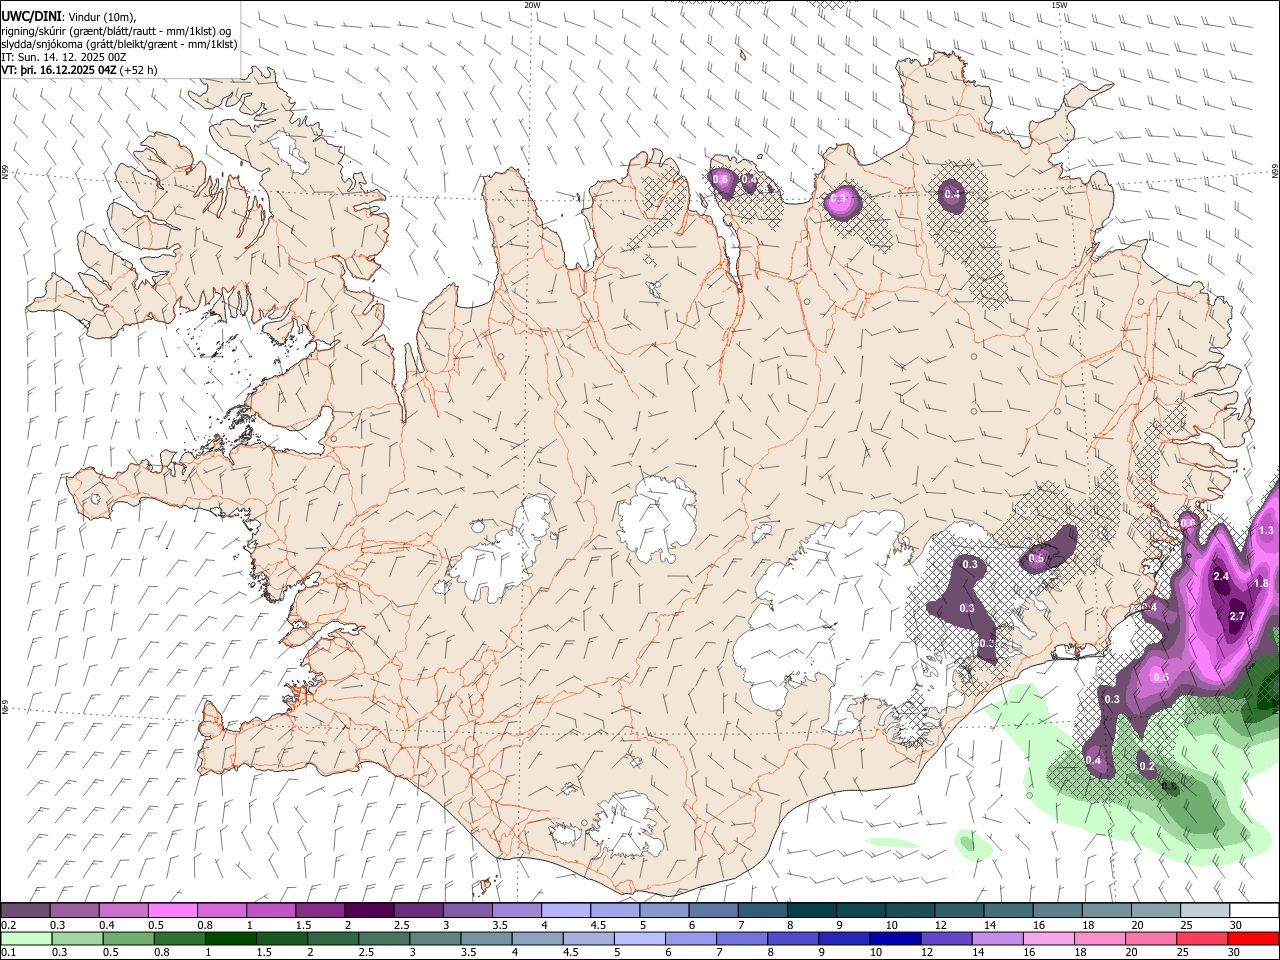The image size is (1280, 960).
Task: Click the 2.7 precipitation value on the map
Action: click(x=1237, y=616)
